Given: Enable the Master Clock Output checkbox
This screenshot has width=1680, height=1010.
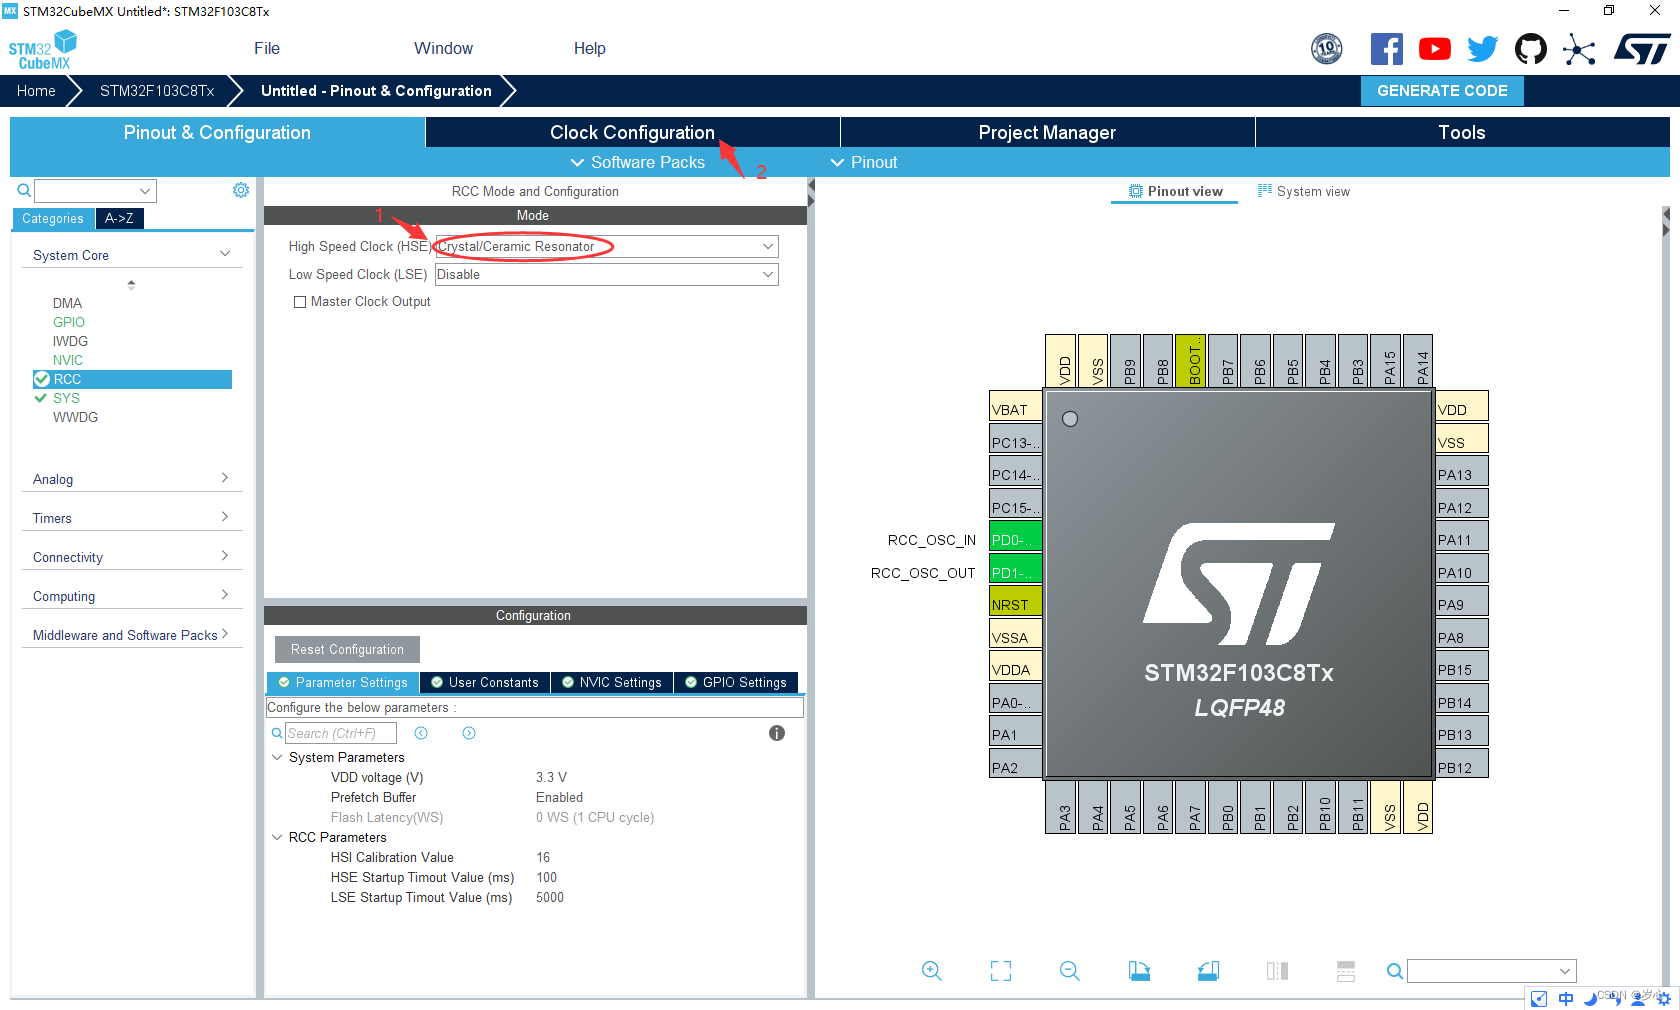Looking at the screenshot, I should (x=300, y=301).
